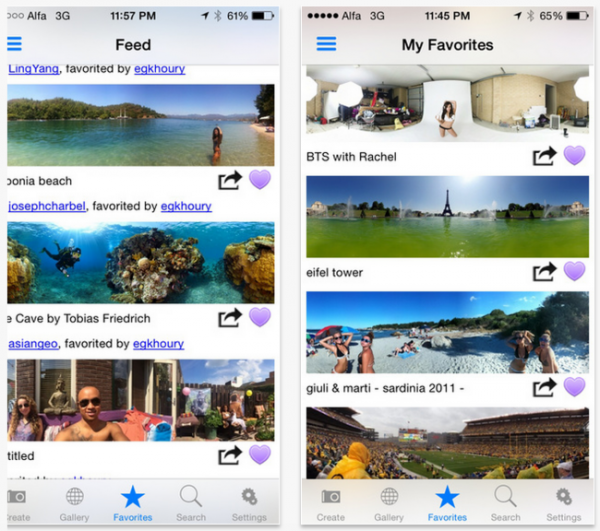Open Settings tab on My Favorites screen
The image size is (600, 531).
tap(563, 503)
